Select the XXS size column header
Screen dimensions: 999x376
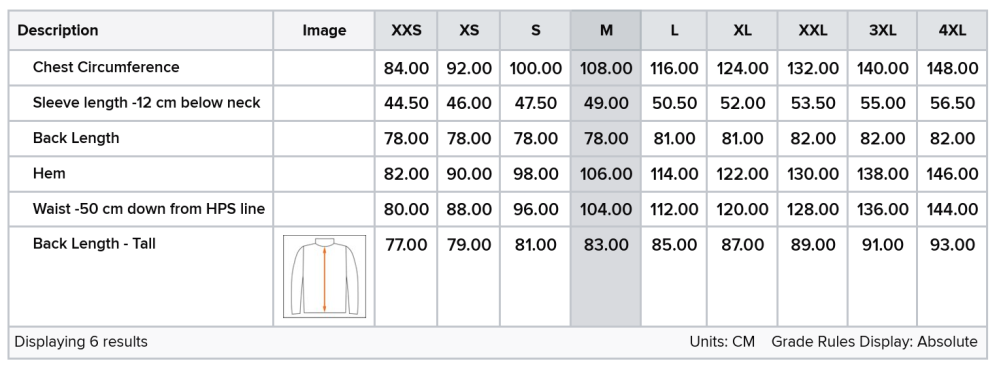point(406,31)
